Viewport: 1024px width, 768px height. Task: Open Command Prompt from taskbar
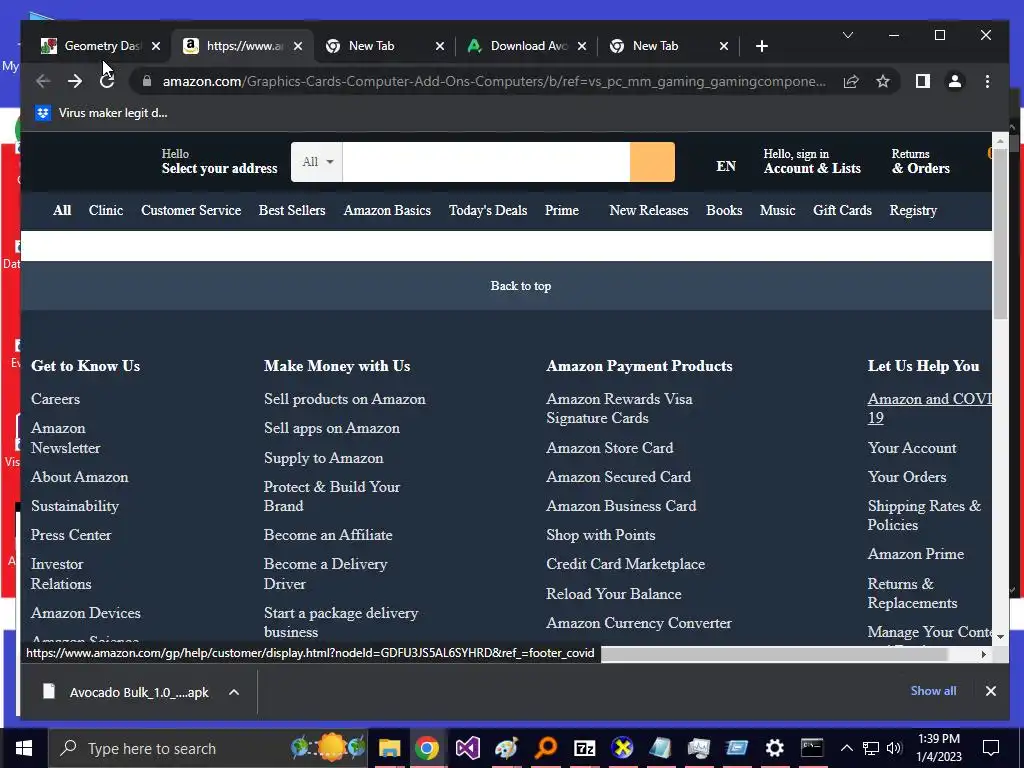tap(812, 748)
